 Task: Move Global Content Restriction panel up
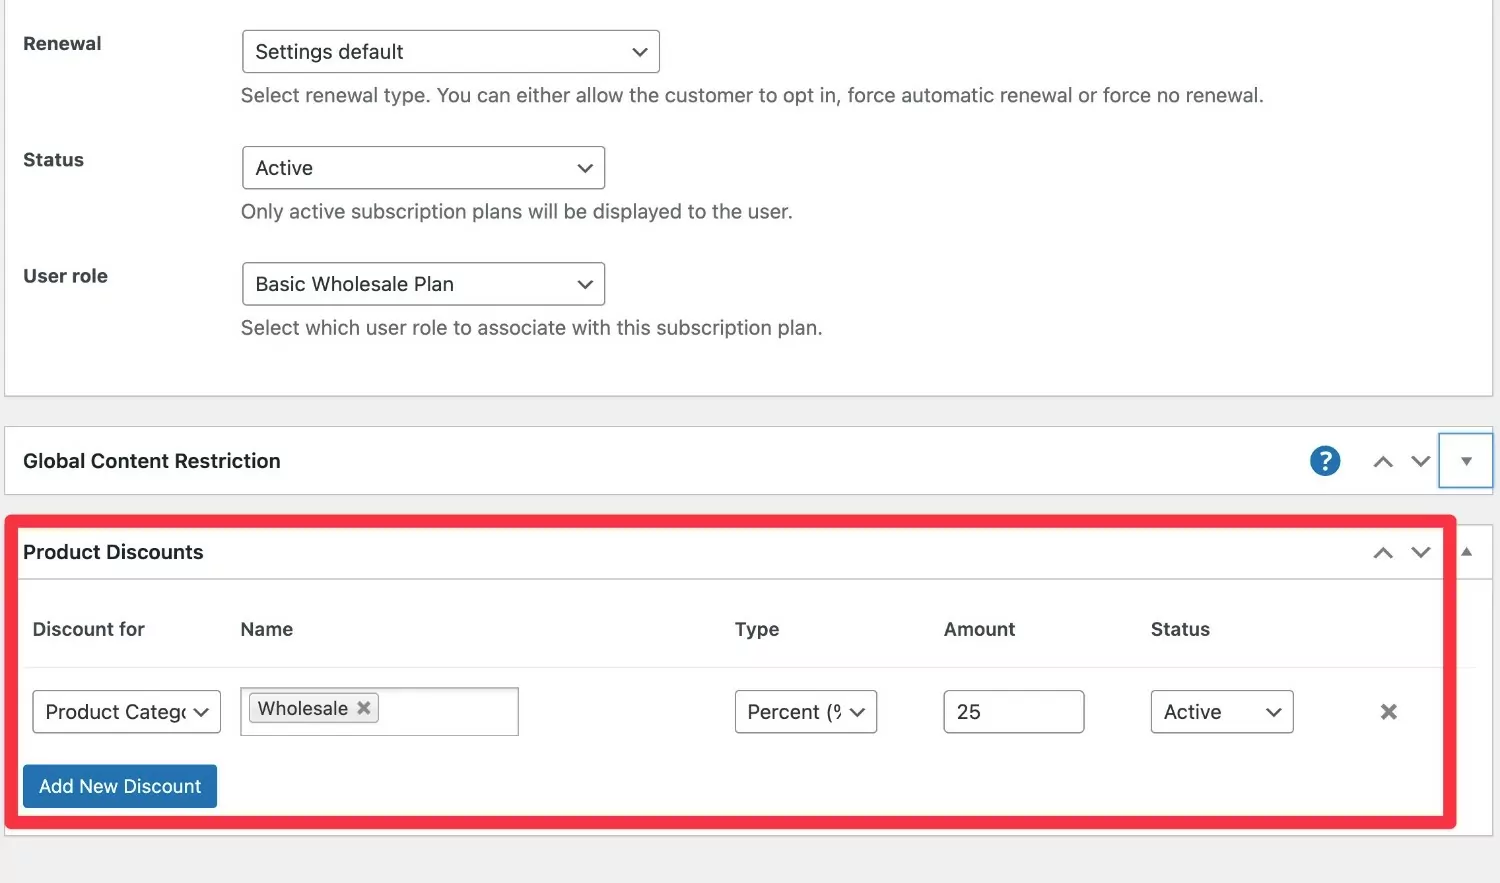[x=1383, y=461]
